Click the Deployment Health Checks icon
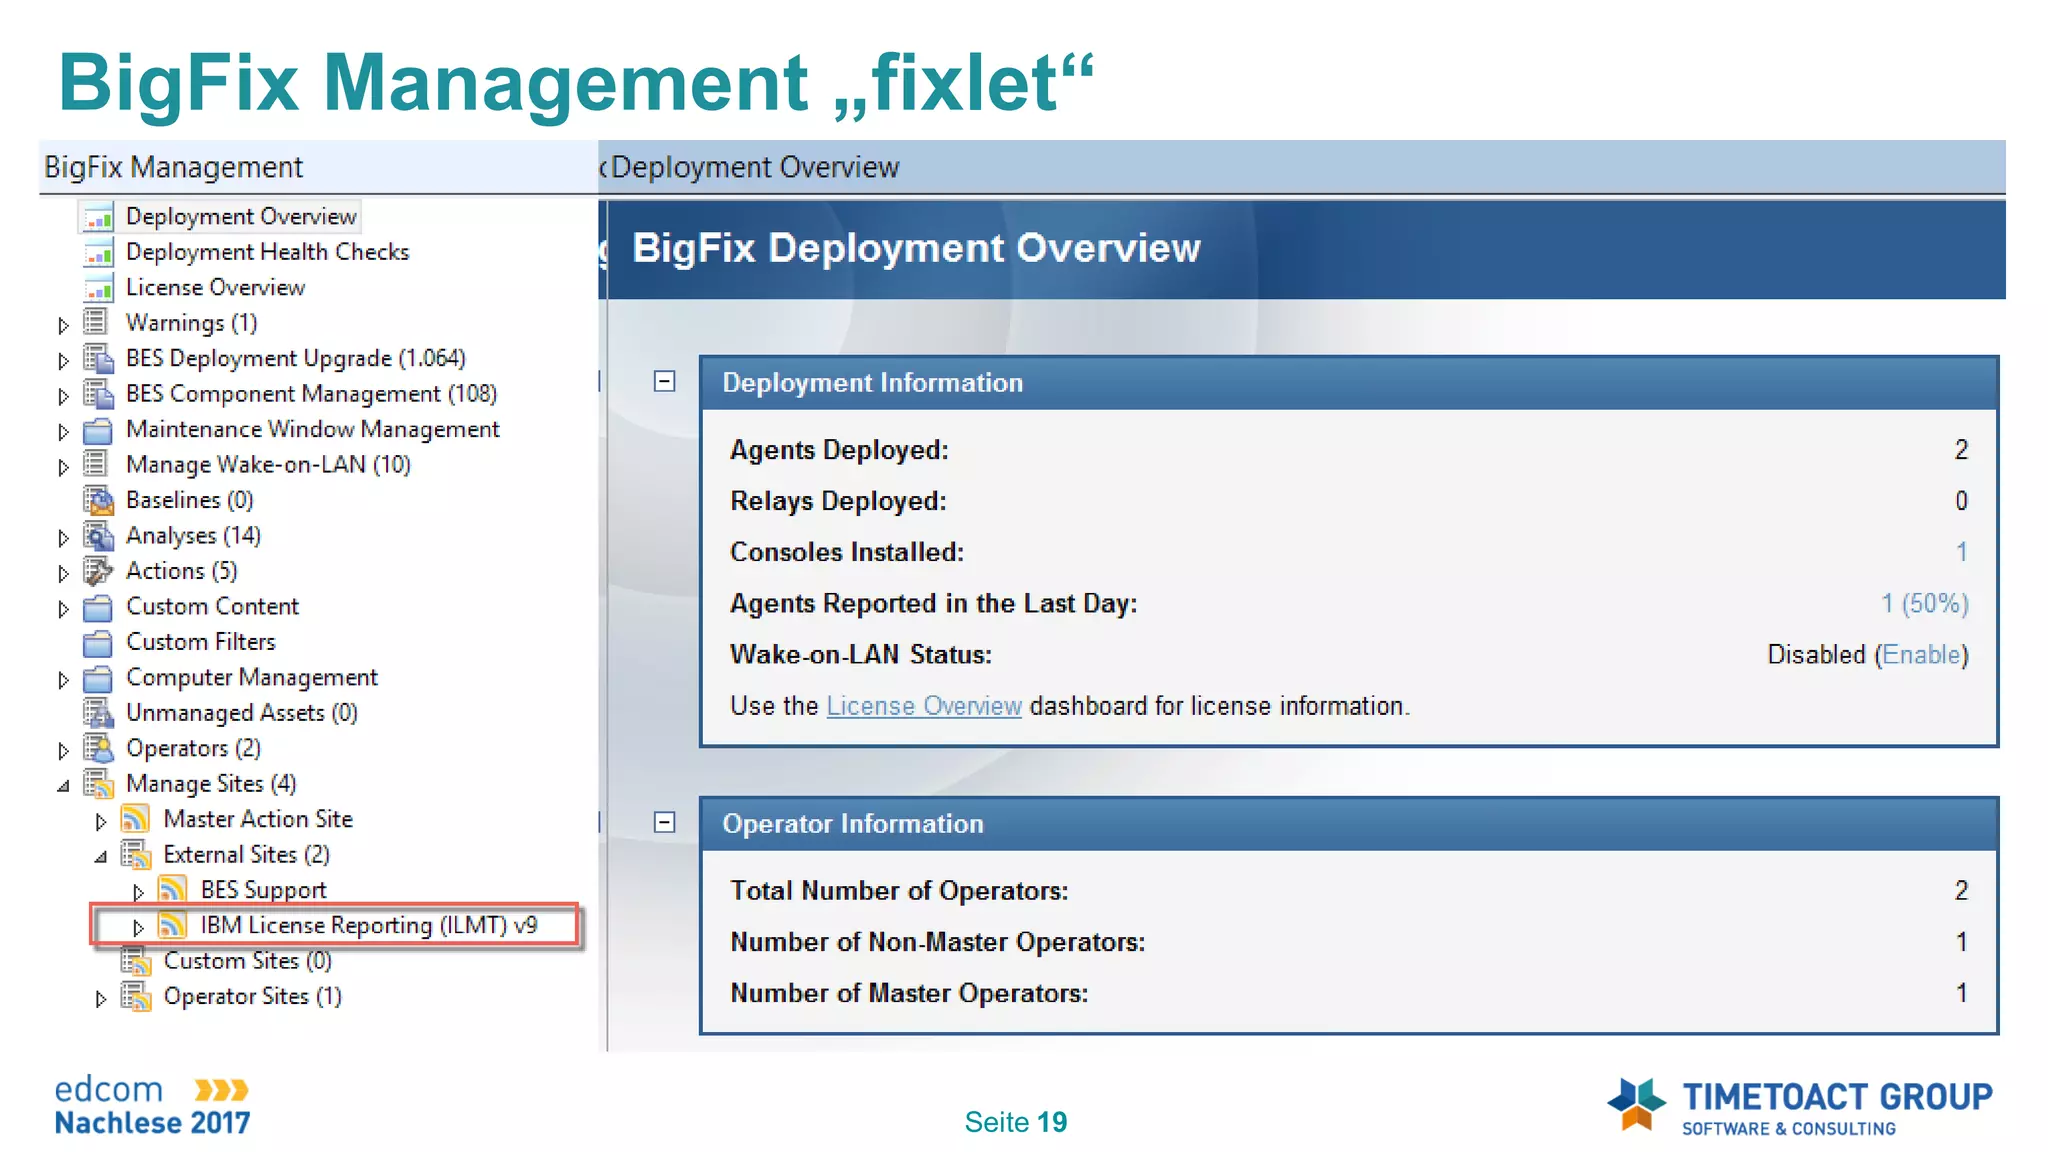The image size is (2048, 1152). tap(98, 252)
